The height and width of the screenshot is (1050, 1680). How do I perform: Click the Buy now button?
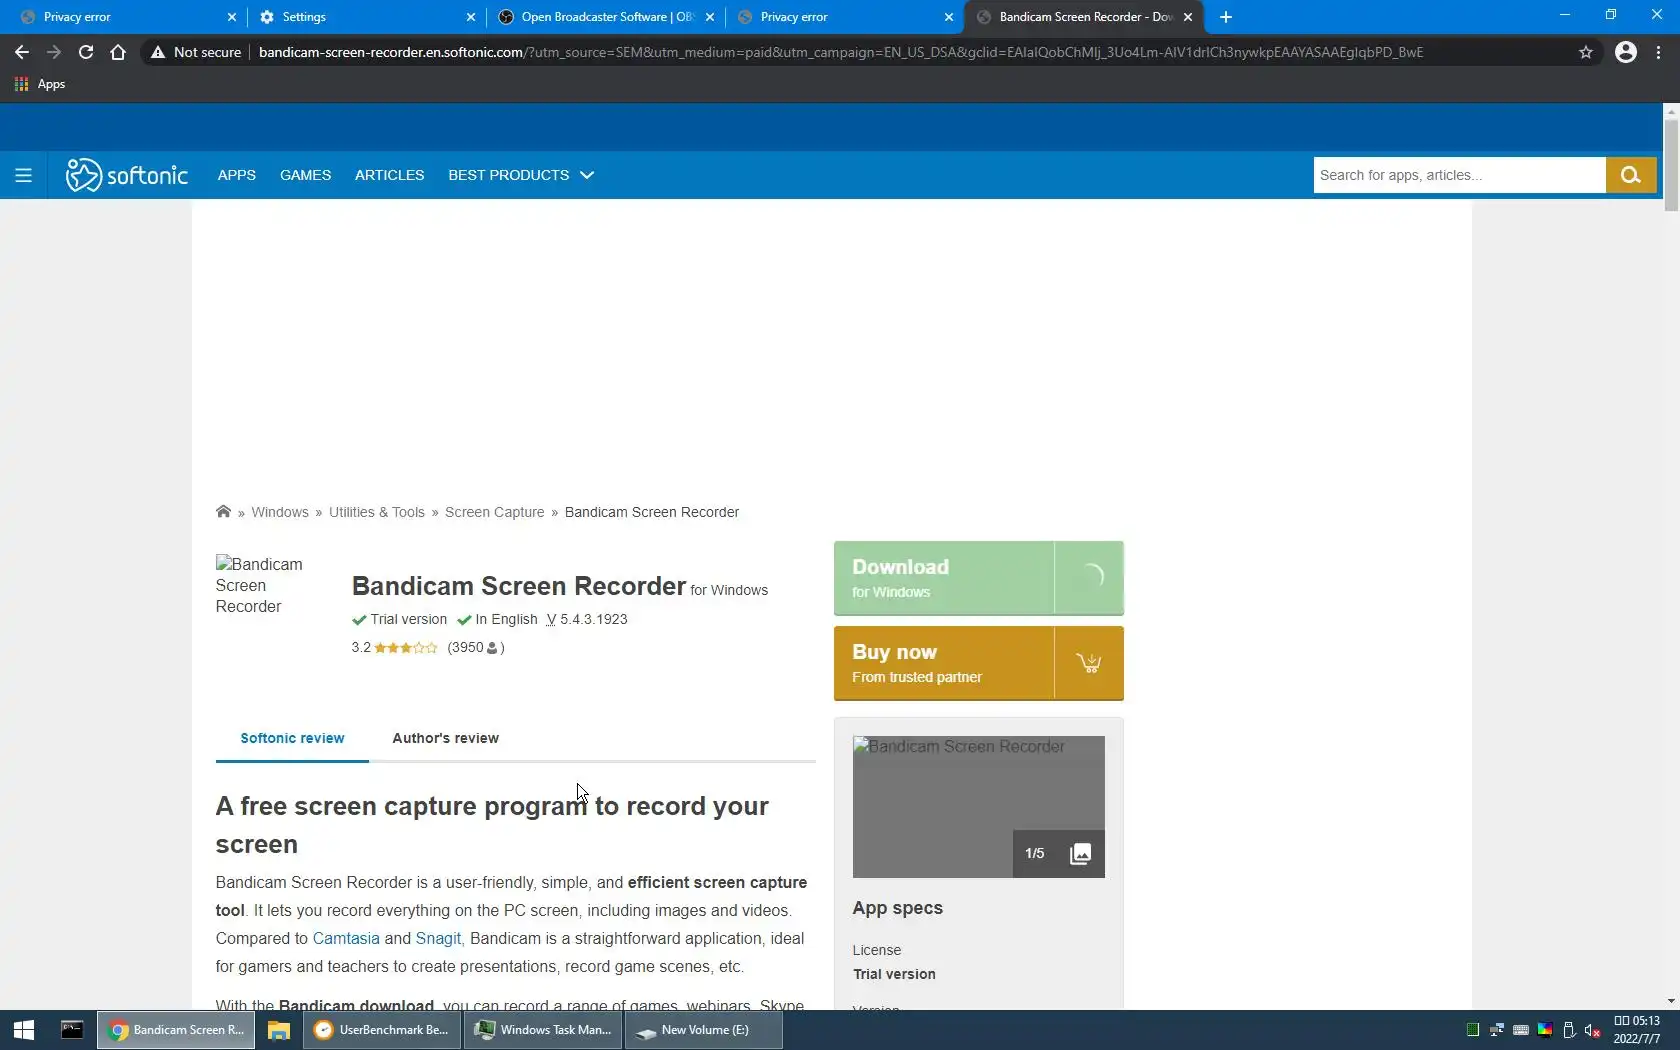click(x=978, y=663)
